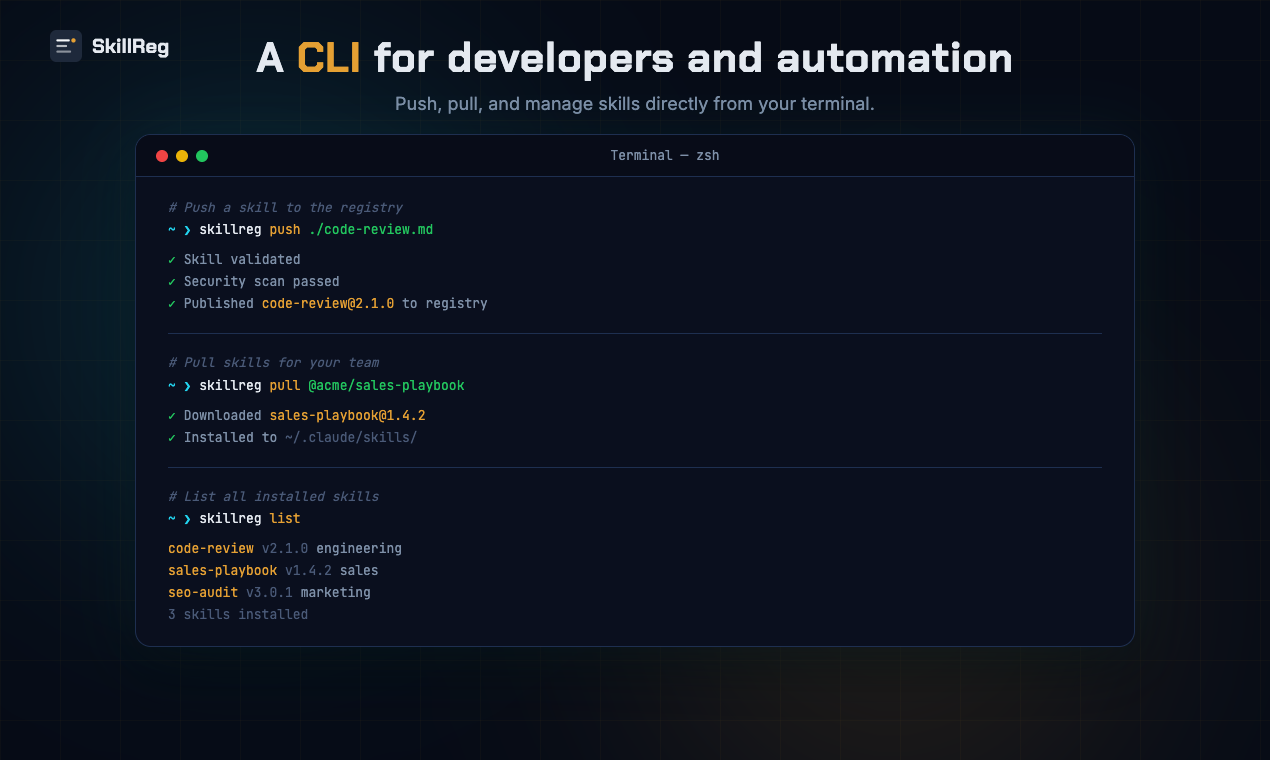Click the "./code-review.md" file path
The width and height of the screenshot is (1270, 760).
(371, 230)
